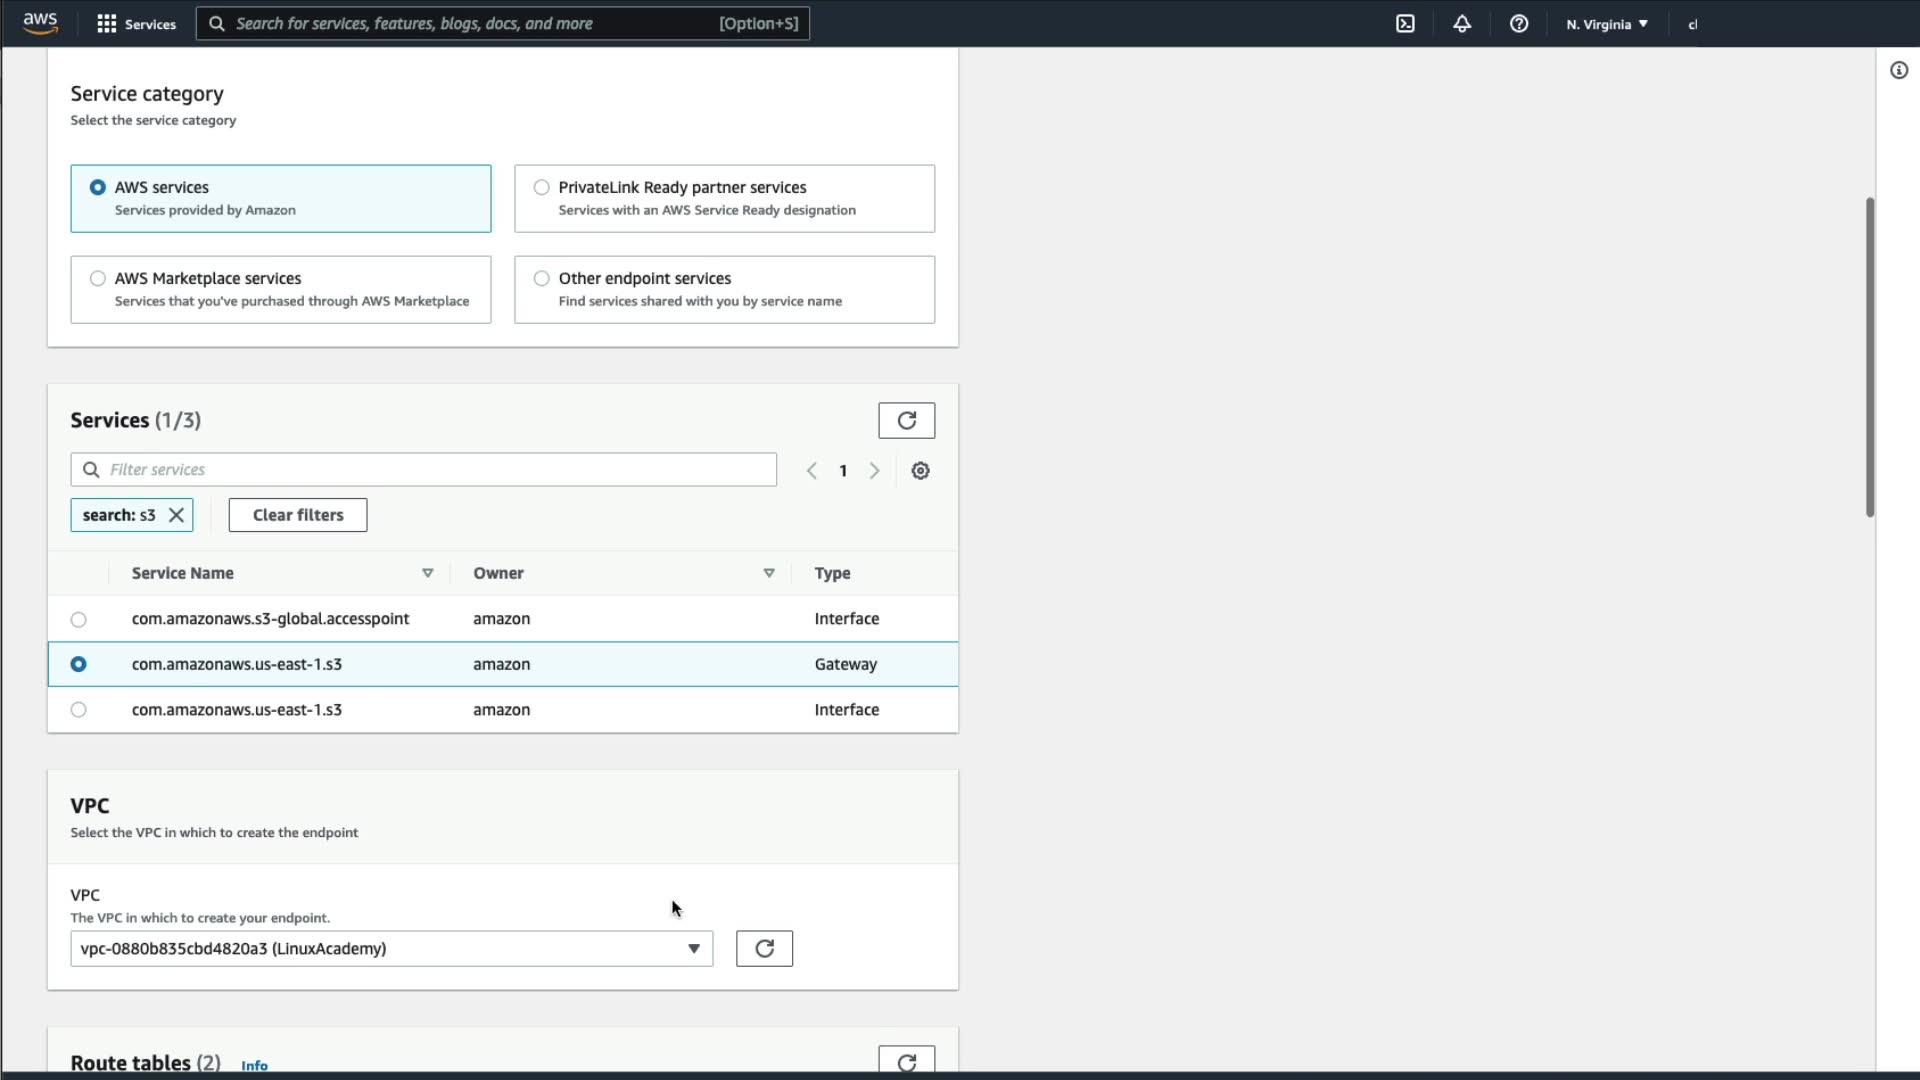
Task: Expand the N. Virginia region menu
Action: click(1607, 24)
